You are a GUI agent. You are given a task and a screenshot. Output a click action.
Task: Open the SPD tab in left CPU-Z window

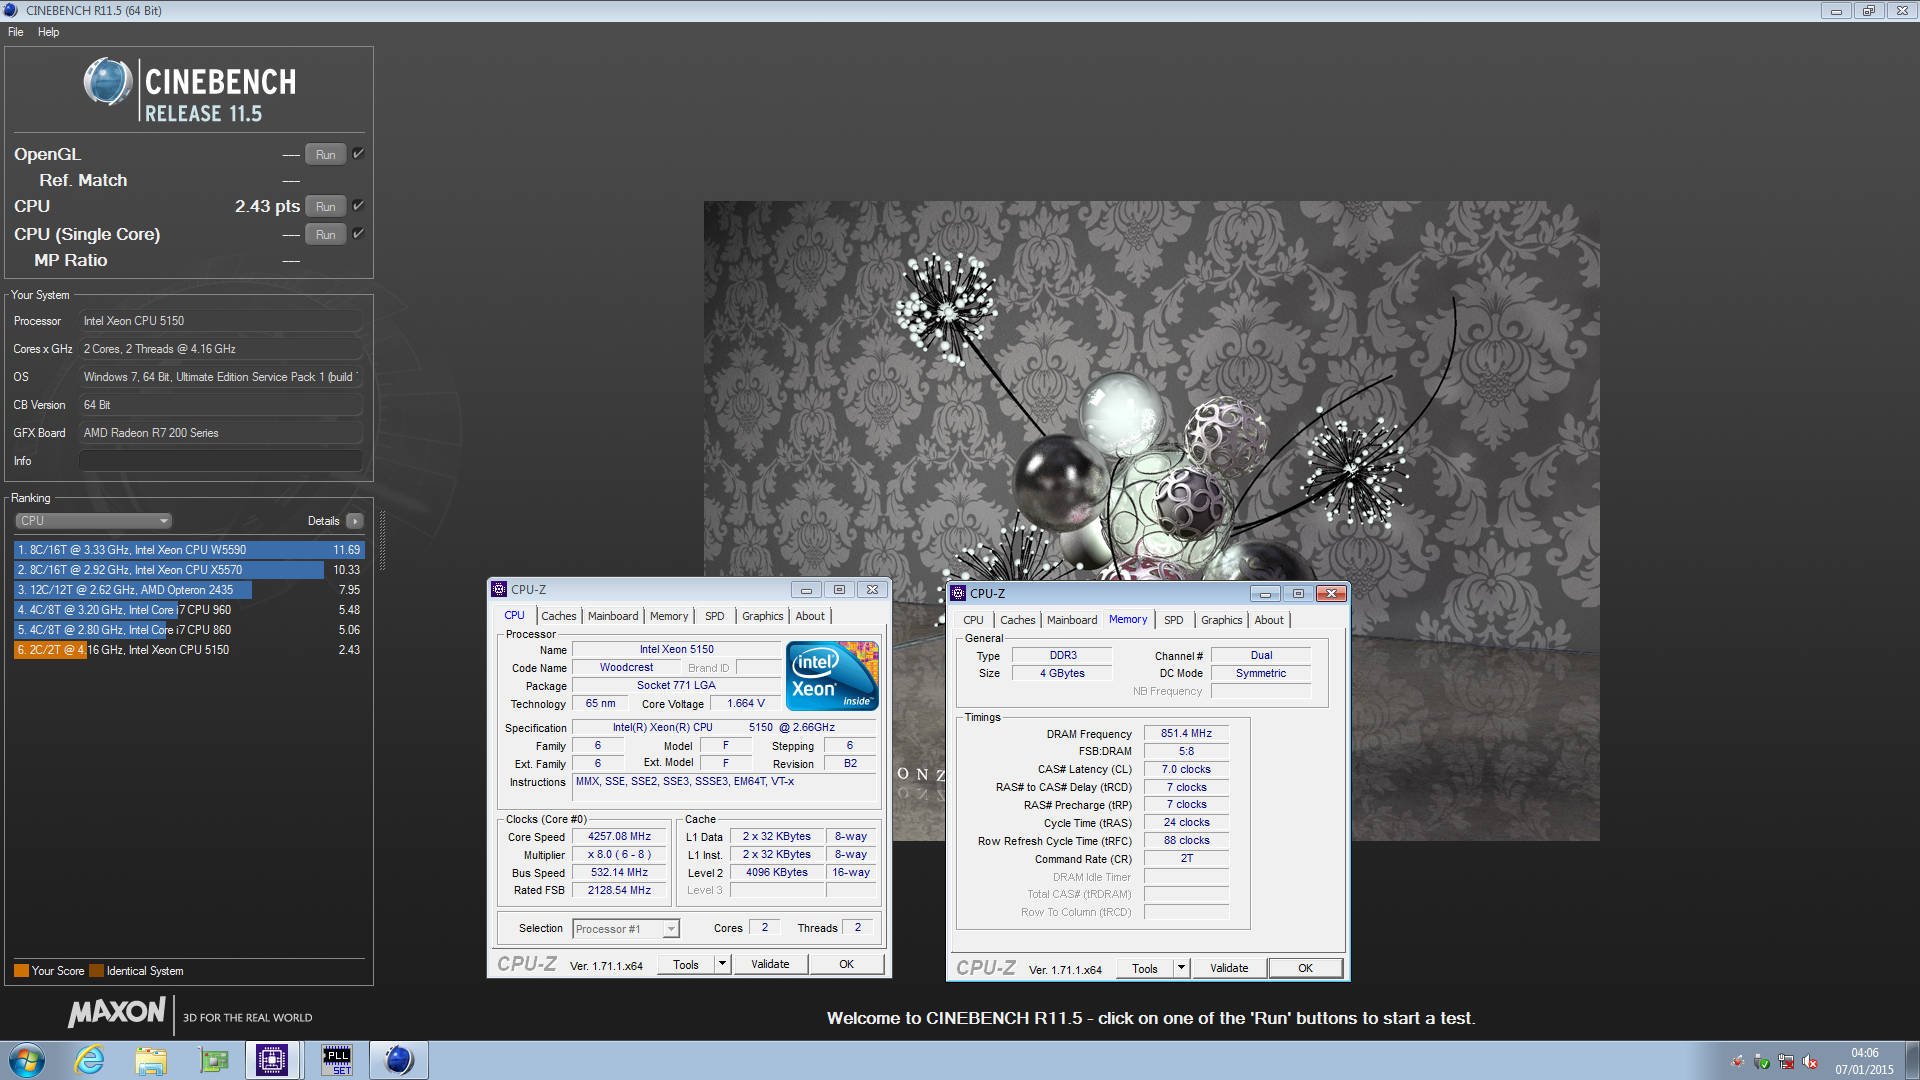click(x=715, y=616)
